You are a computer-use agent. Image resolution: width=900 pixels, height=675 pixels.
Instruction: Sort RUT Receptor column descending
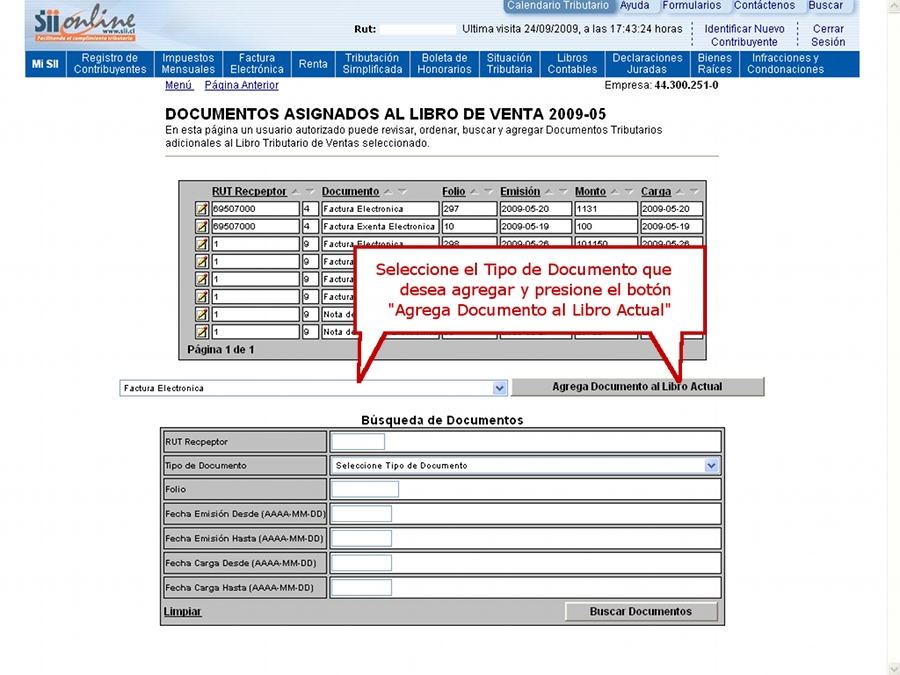click(x=310, y=192)
